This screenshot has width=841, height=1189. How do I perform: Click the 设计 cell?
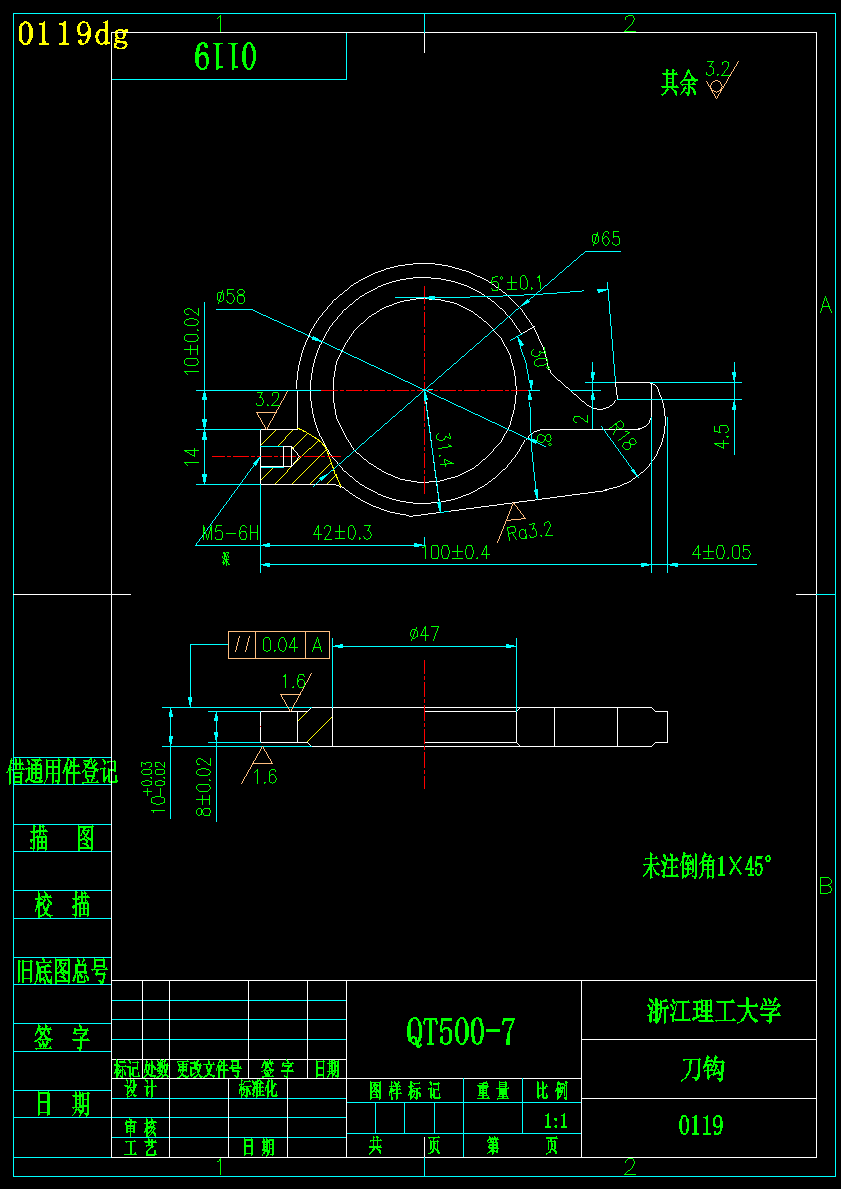(140, 1090)
